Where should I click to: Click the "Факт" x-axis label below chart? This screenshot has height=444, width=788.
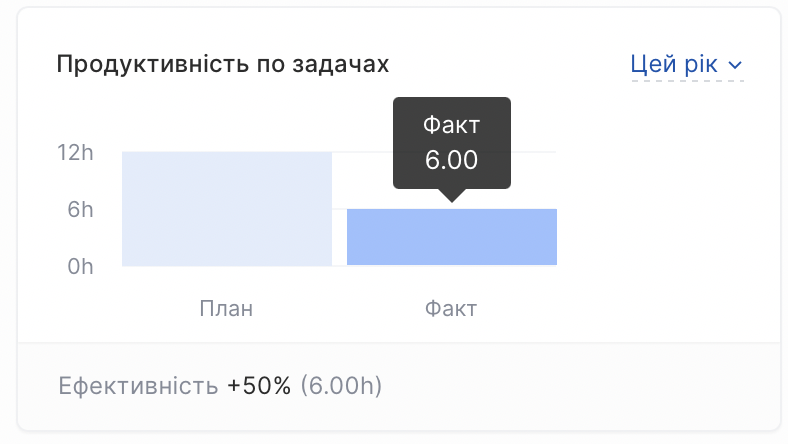coord(451,308)
